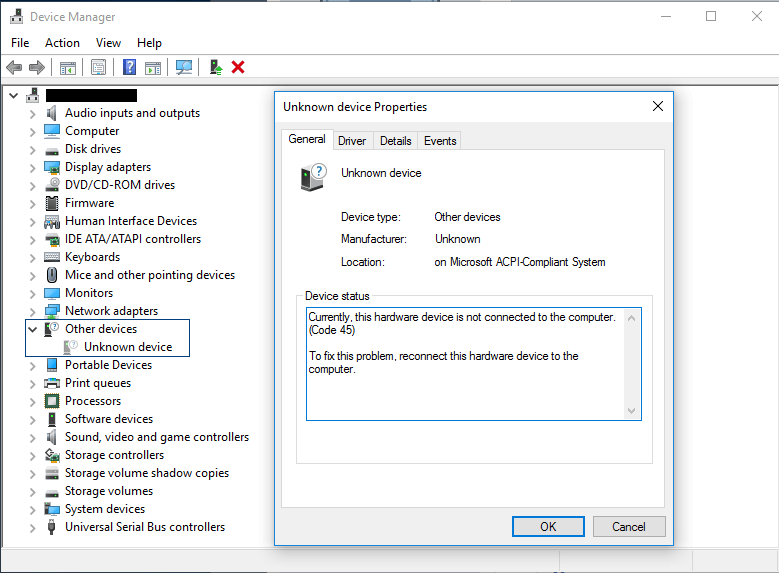Click the Update driver toolbar icon
The image size is (779, 573).
point(215,67)
